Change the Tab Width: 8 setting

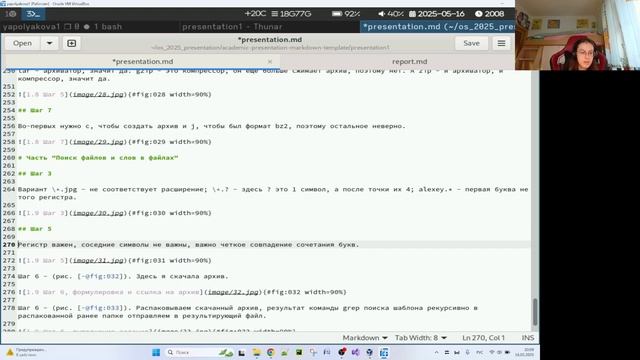420,338
